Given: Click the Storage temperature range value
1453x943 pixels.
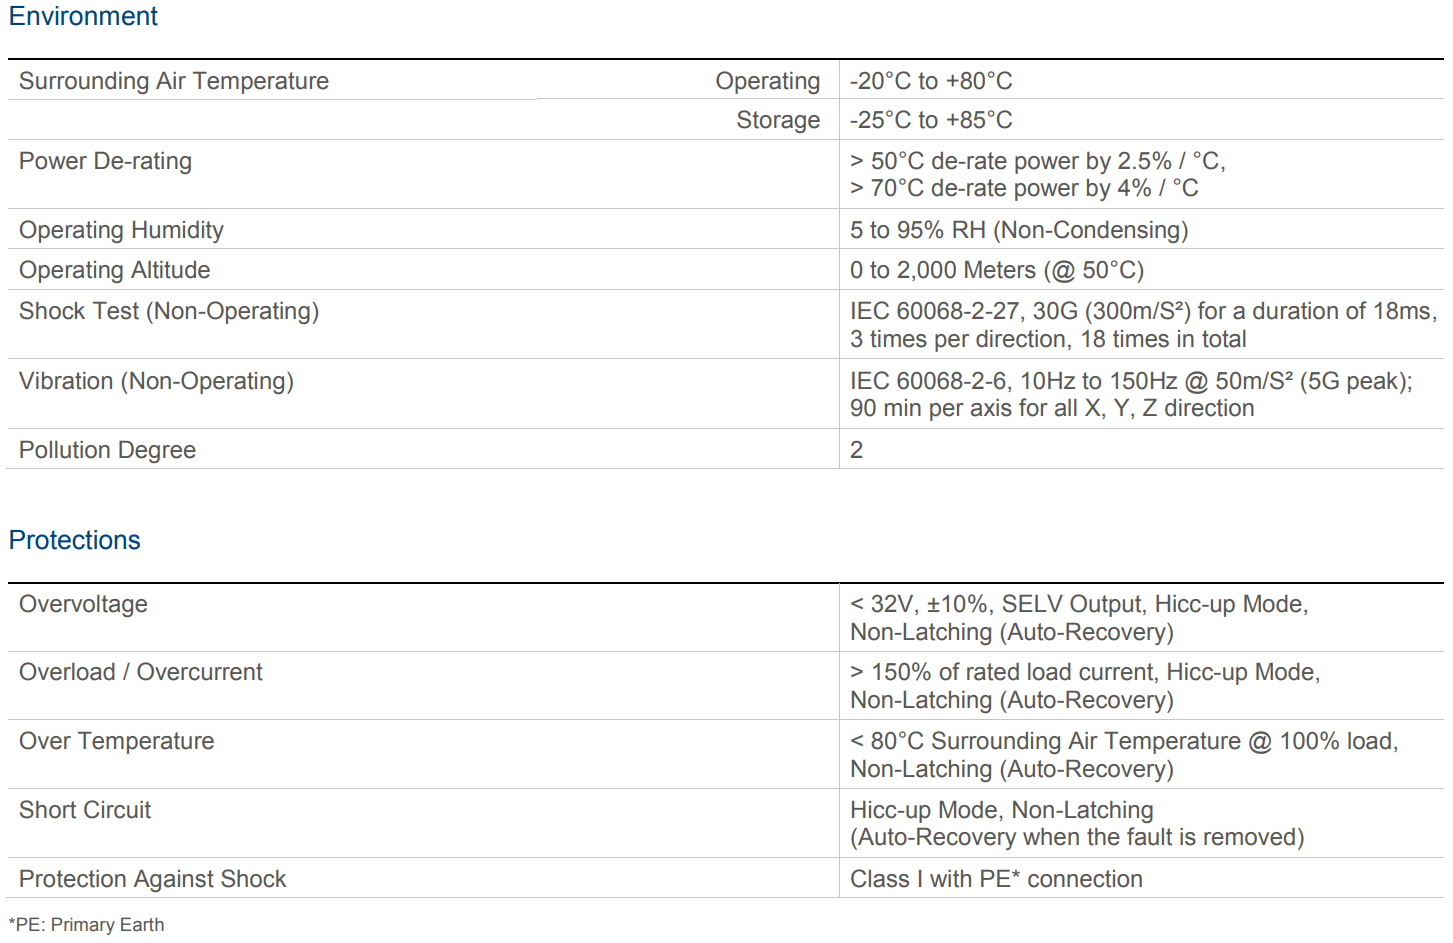Looking at the screenshot, I should [931, 120].
